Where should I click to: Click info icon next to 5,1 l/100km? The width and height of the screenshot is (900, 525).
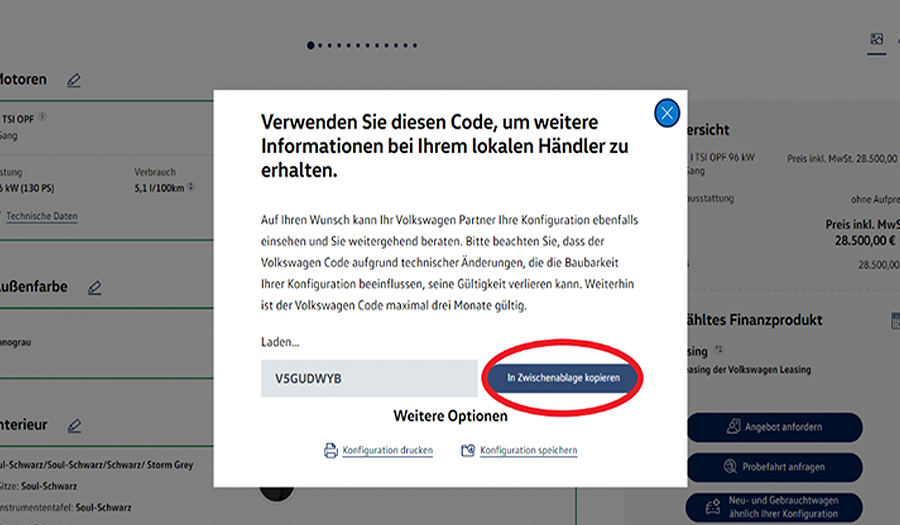point(191,186)
